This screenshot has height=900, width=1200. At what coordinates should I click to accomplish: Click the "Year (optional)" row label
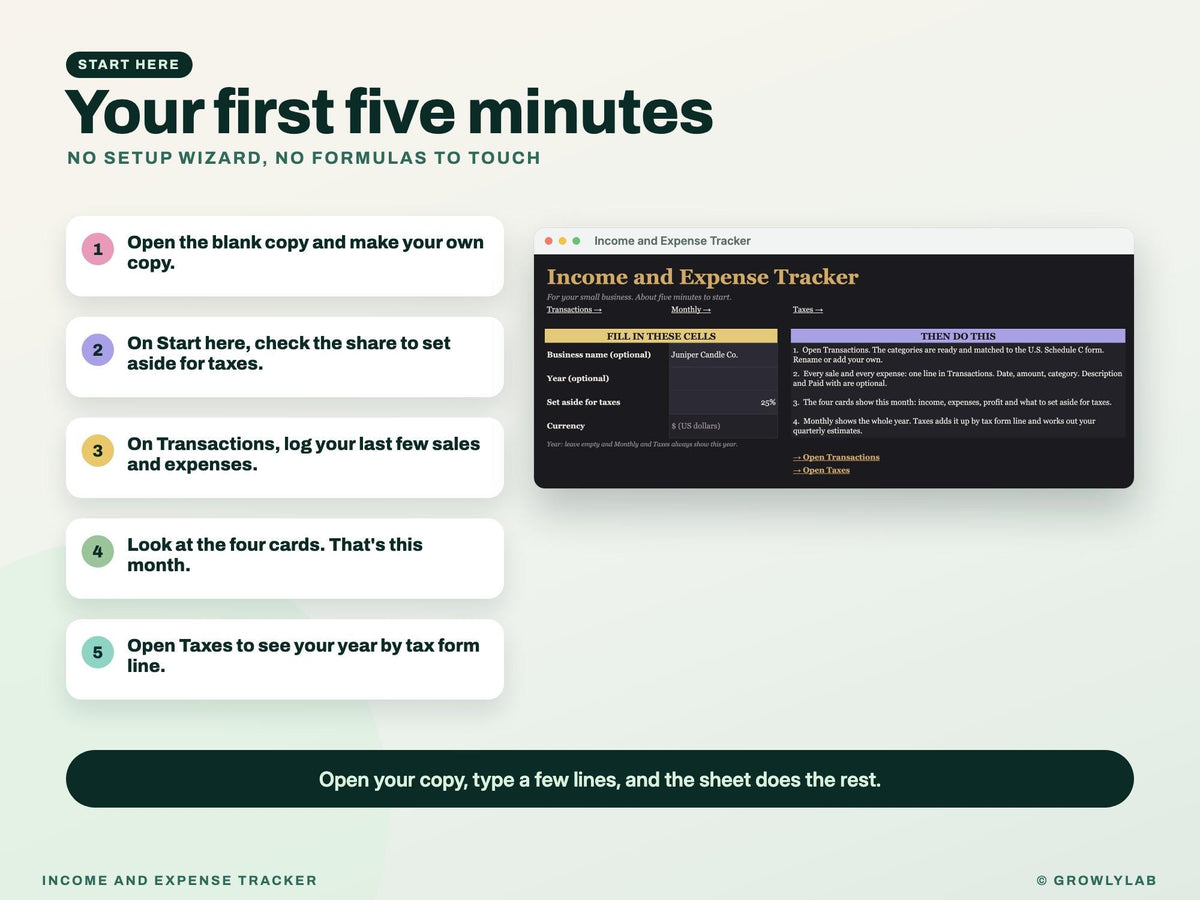578,378
